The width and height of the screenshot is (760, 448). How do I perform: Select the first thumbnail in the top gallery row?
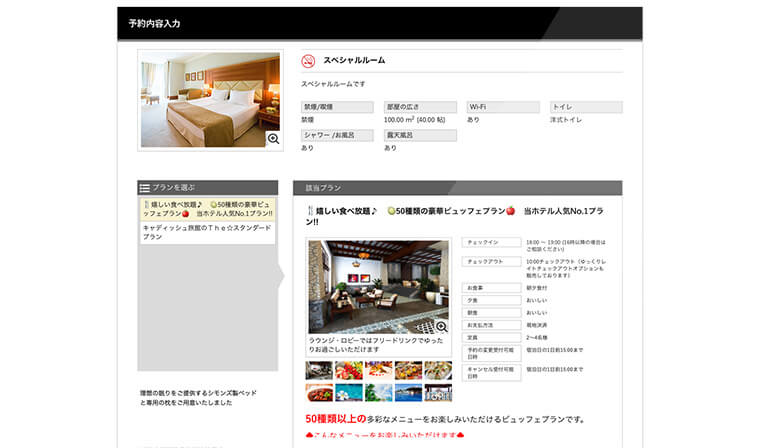(319, 369)
